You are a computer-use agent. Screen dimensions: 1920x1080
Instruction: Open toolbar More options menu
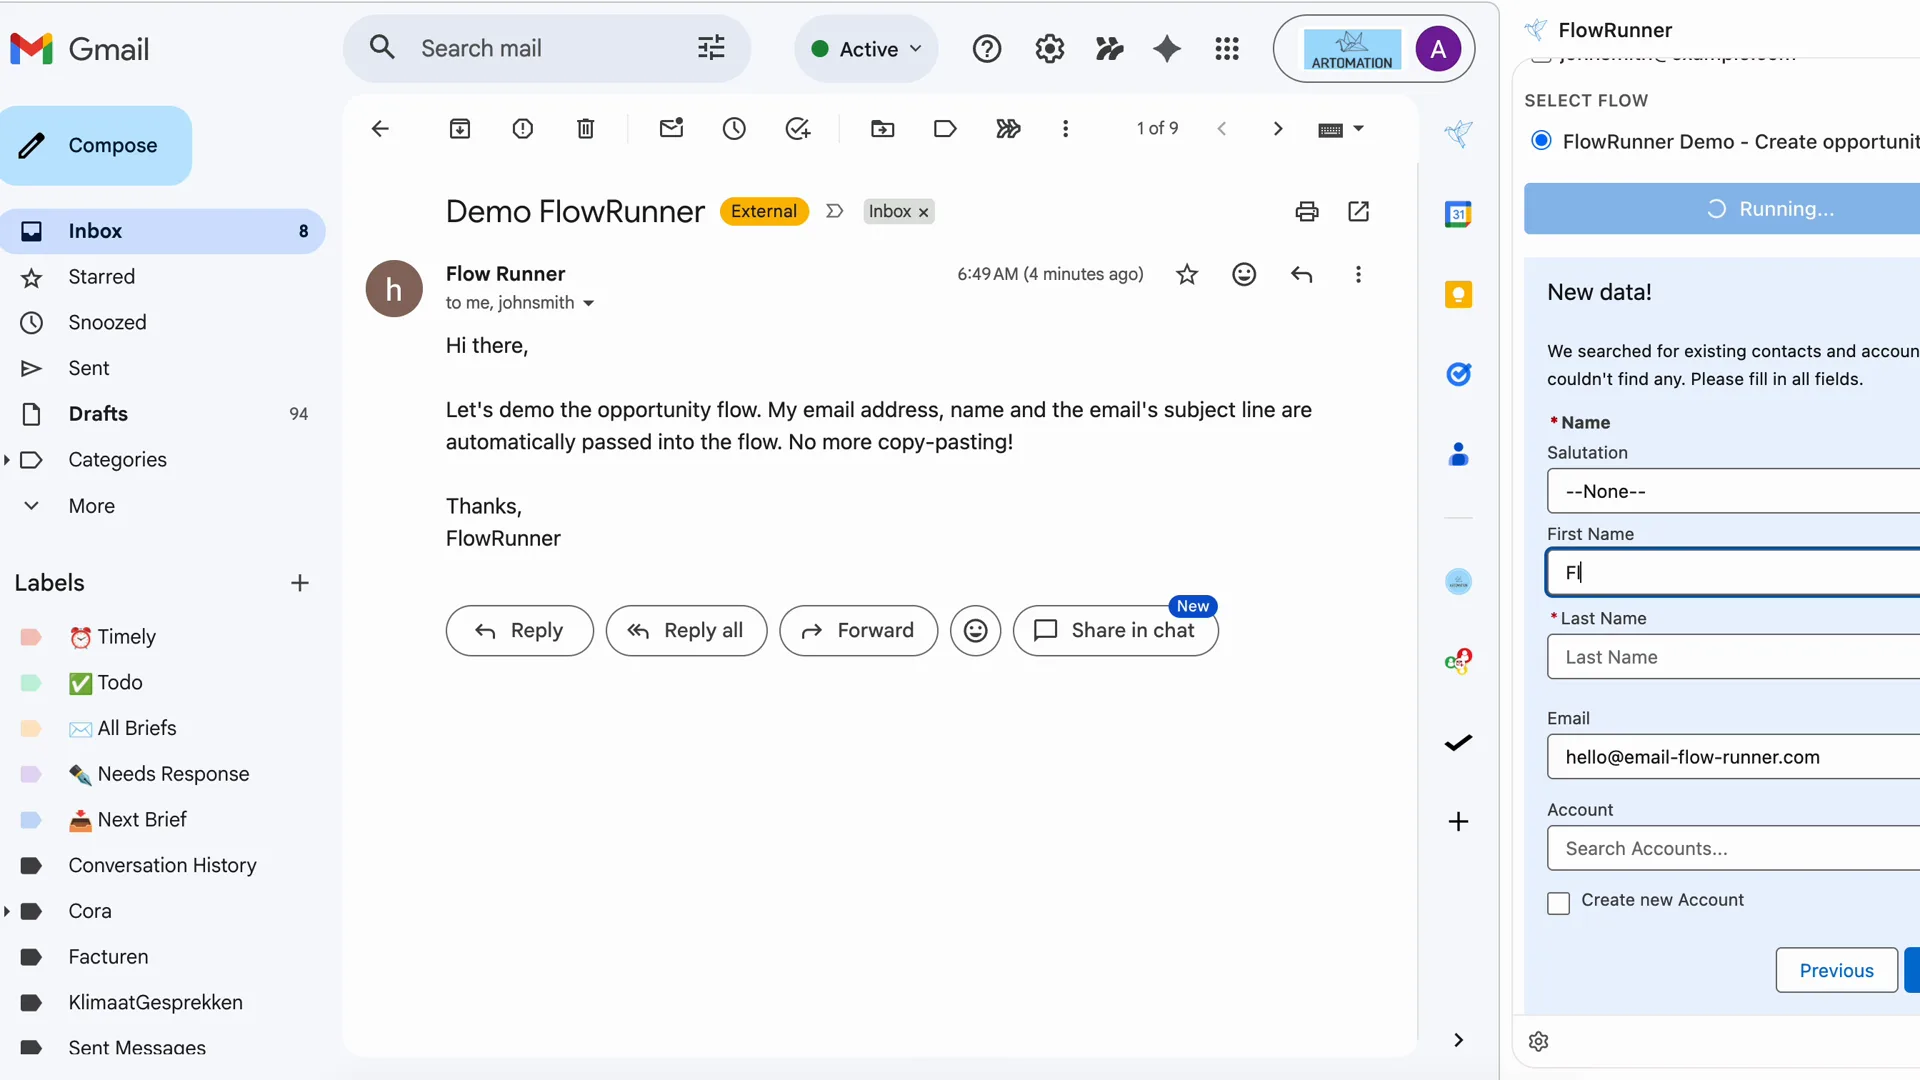pyautogui.click(x=1066, y=128)
